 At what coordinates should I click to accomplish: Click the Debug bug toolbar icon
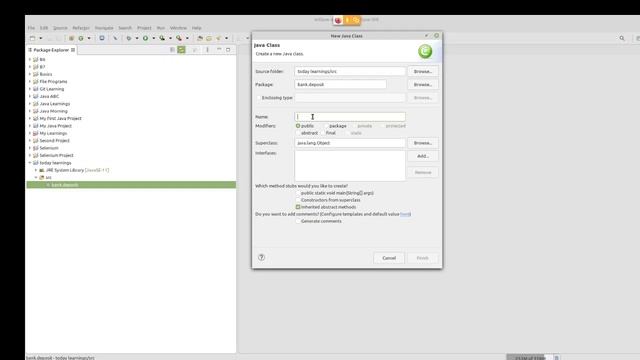pos(129,38)
